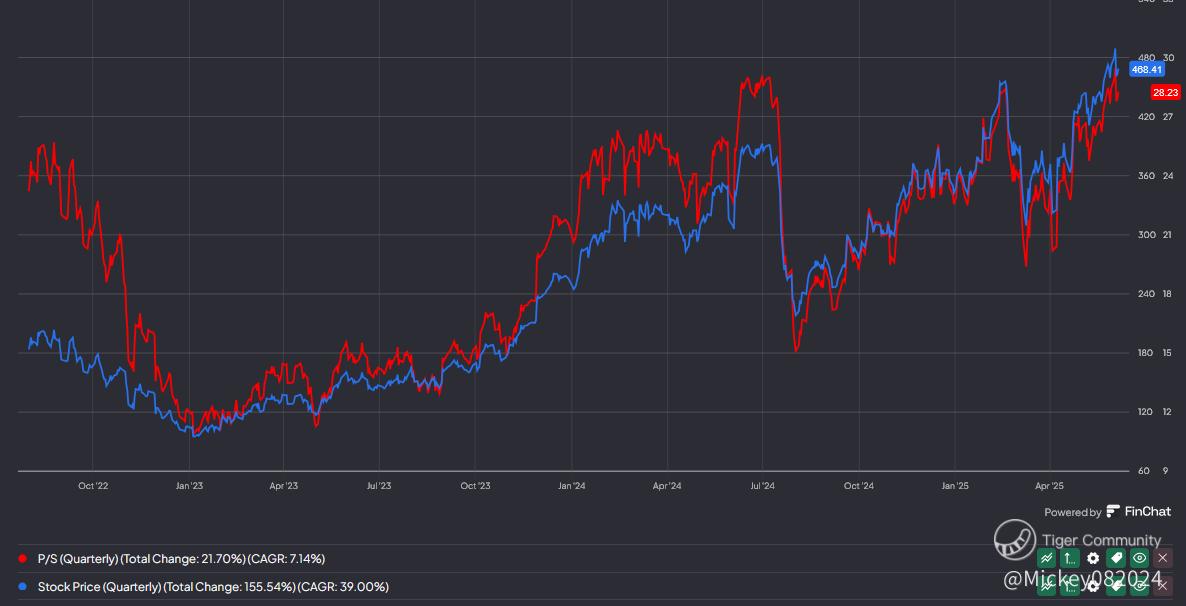This screenshot has height=606, width=1186.
Task: Click the Oct '22 date axis label
Action: (92, 486)
